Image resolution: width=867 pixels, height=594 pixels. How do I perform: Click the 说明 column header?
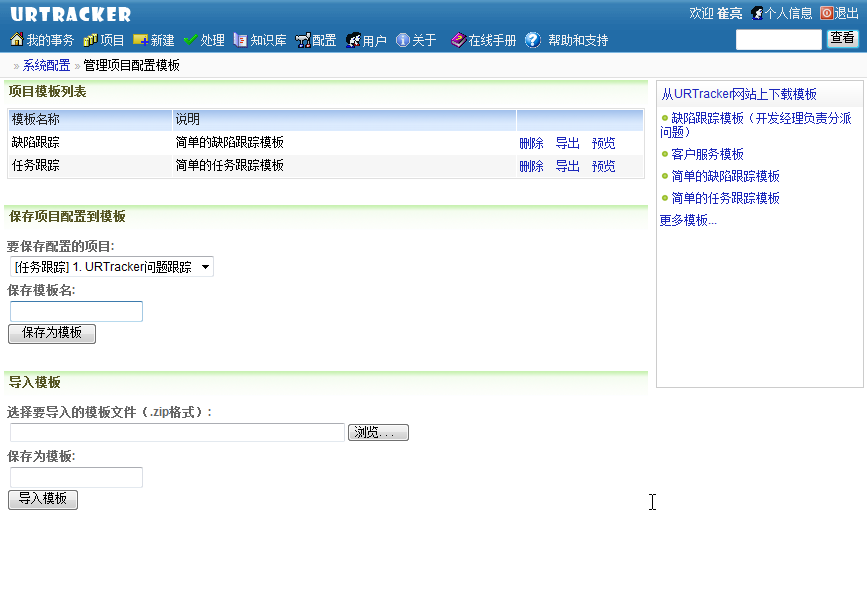pyautogui.click(x=344, y=119)
